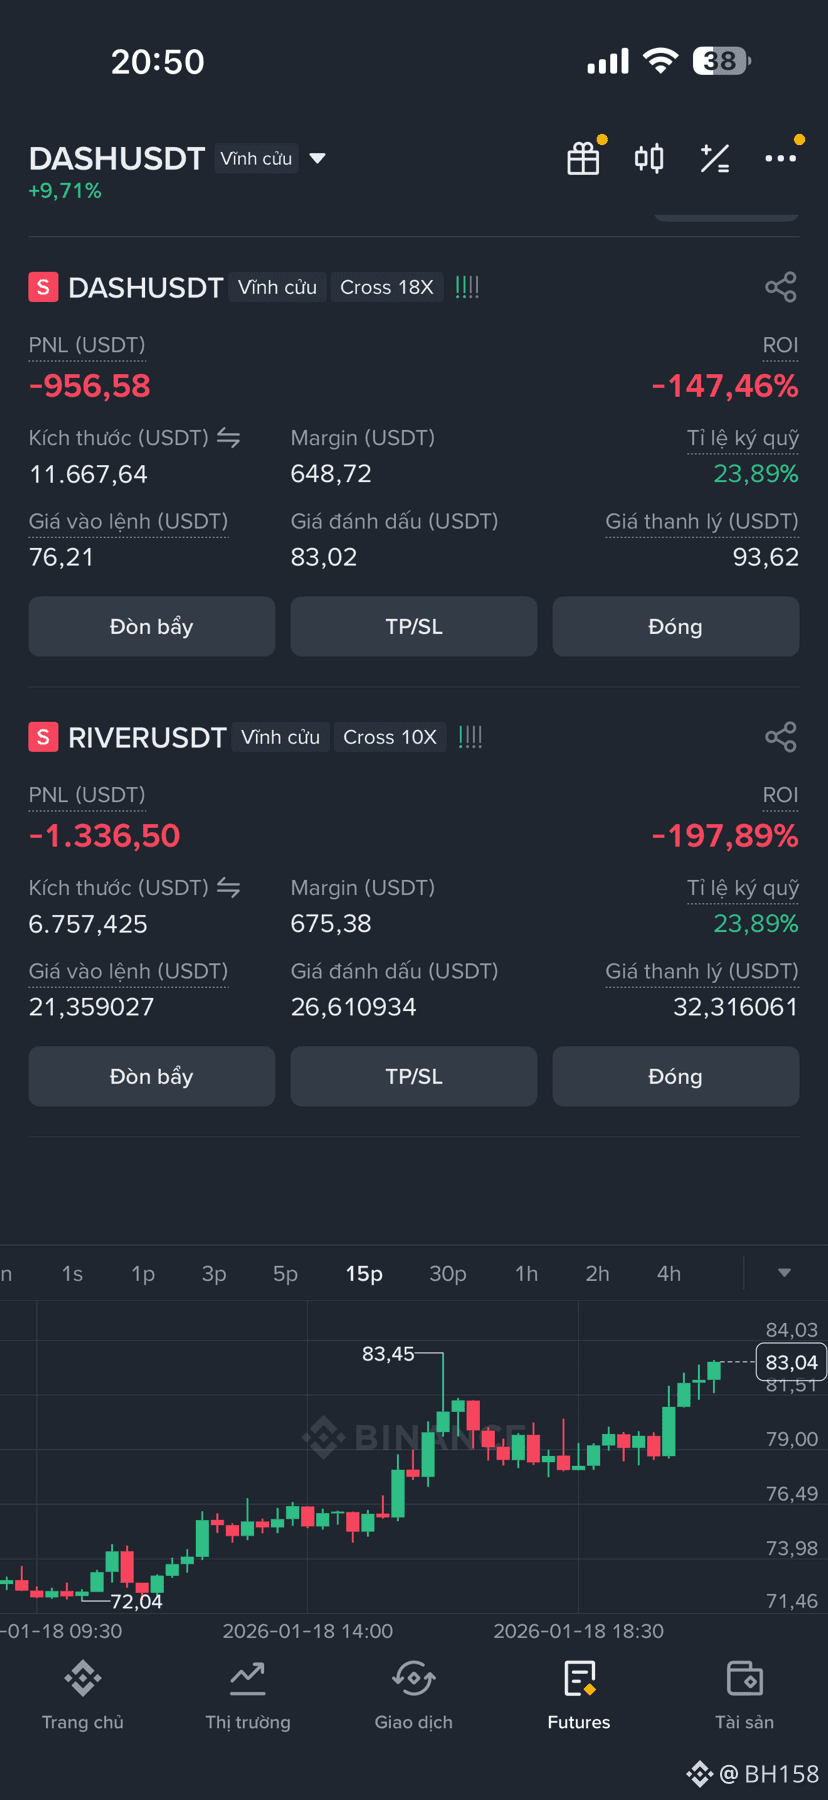Open Đòn bẩy for DASHUSDT position
This screenshot has width=828, height=1800.
(x=152, y=627)
